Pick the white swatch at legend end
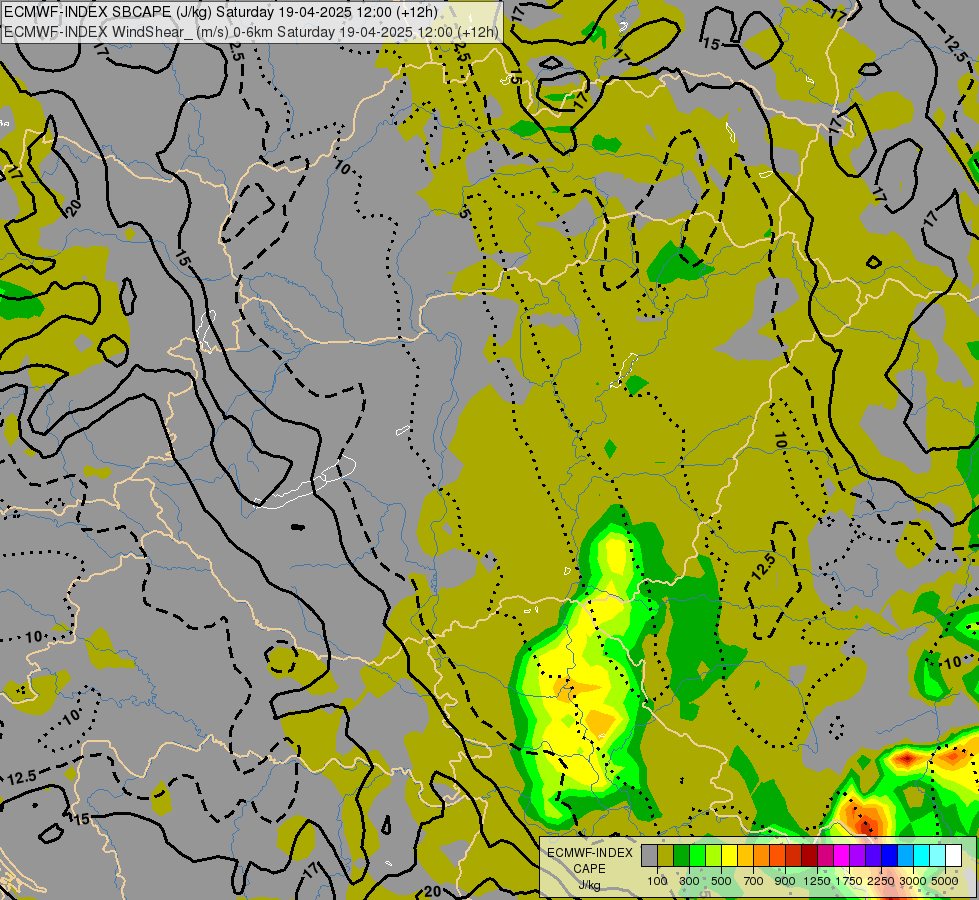This screenshot has width=979, height=900. pyautogui.click(x=954, y=856)
